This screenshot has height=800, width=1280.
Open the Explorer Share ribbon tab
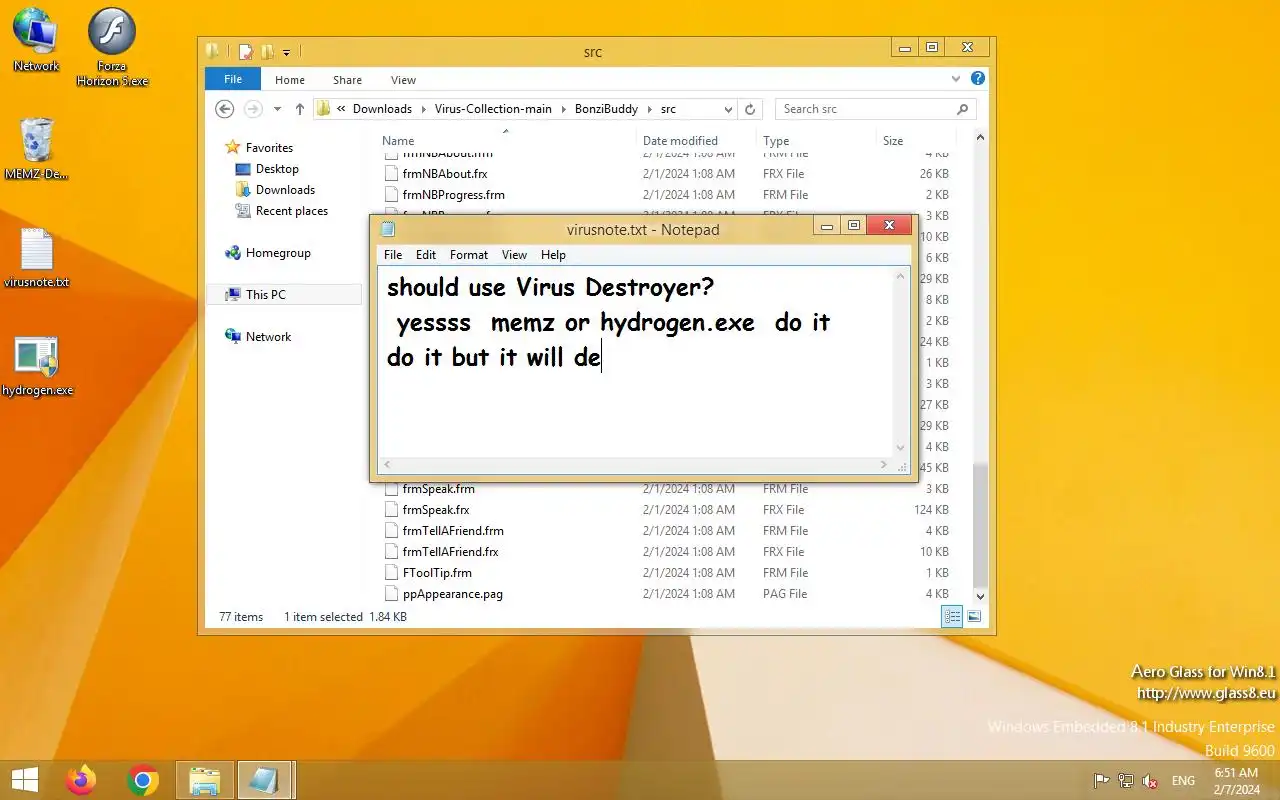coord(348,80)
